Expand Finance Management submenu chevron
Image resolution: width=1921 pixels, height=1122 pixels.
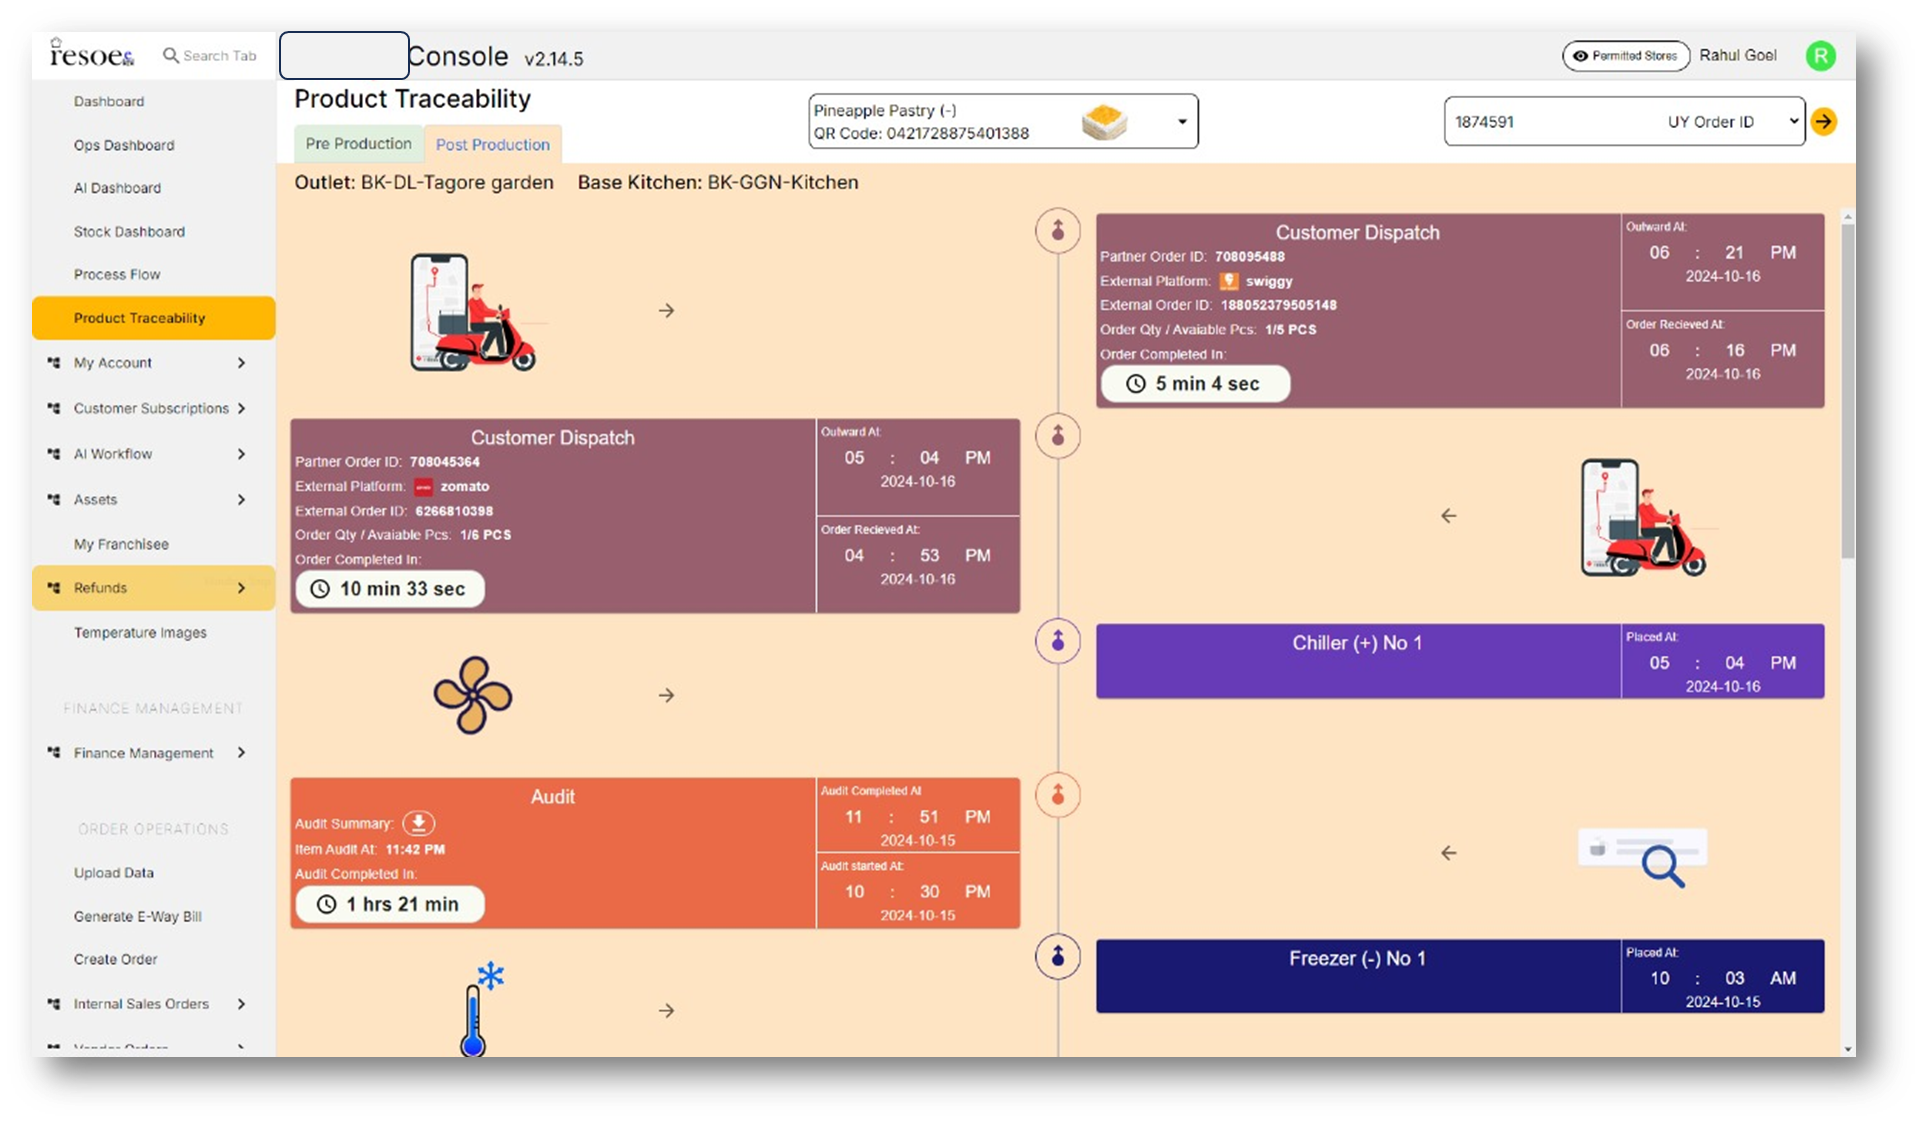241,753
